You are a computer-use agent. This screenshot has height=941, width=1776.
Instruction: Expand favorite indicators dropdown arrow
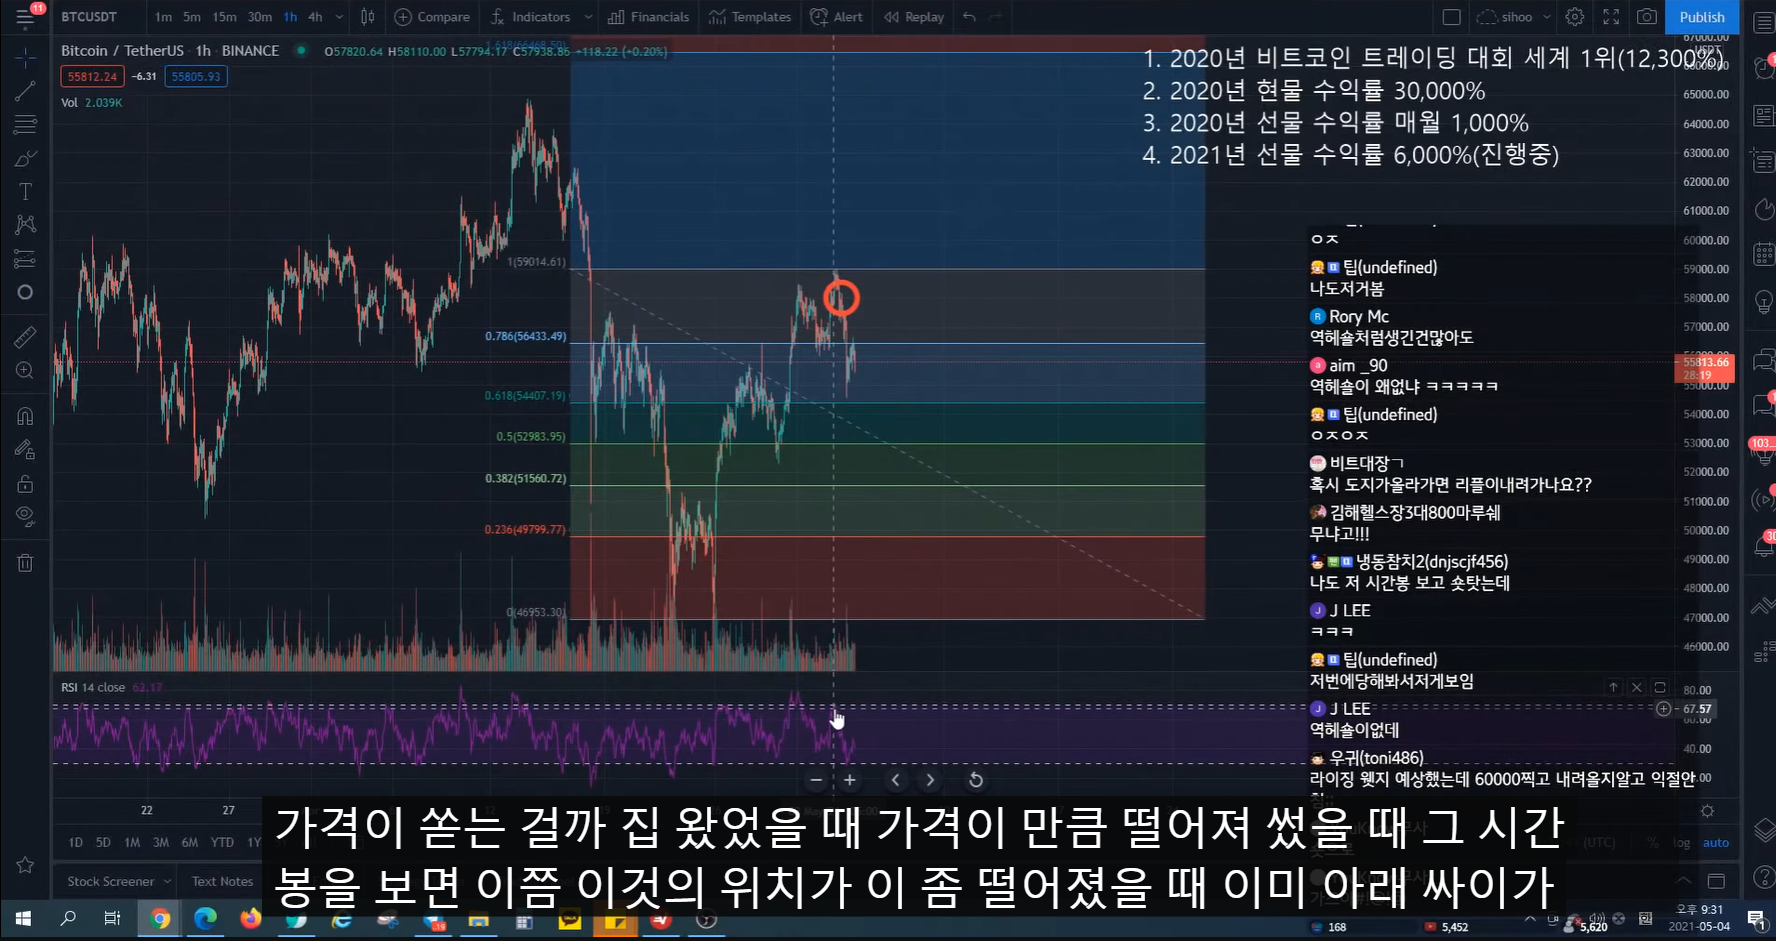[588, 17]
